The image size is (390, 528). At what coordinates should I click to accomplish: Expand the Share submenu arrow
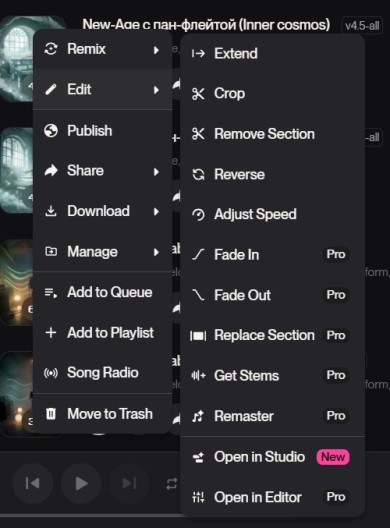tap(156, 172)
